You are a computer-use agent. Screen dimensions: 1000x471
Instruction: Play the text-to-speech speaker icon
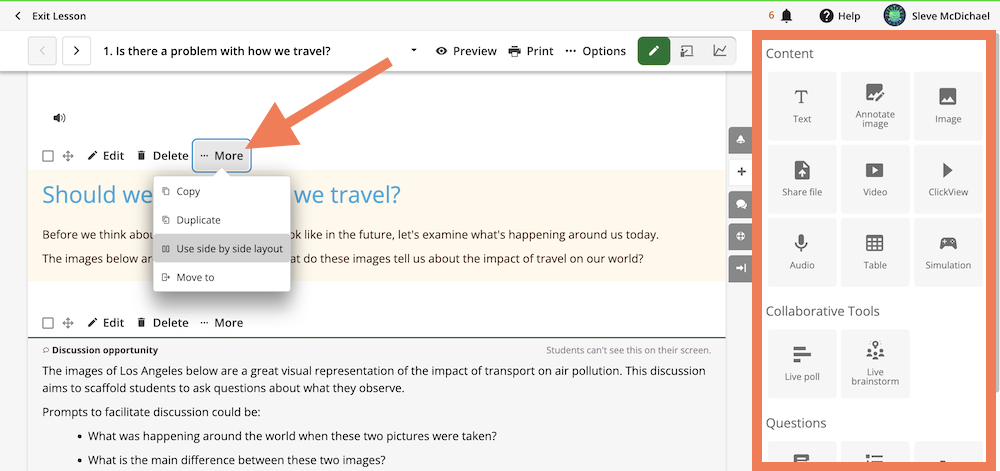click(x=59, y=118)
